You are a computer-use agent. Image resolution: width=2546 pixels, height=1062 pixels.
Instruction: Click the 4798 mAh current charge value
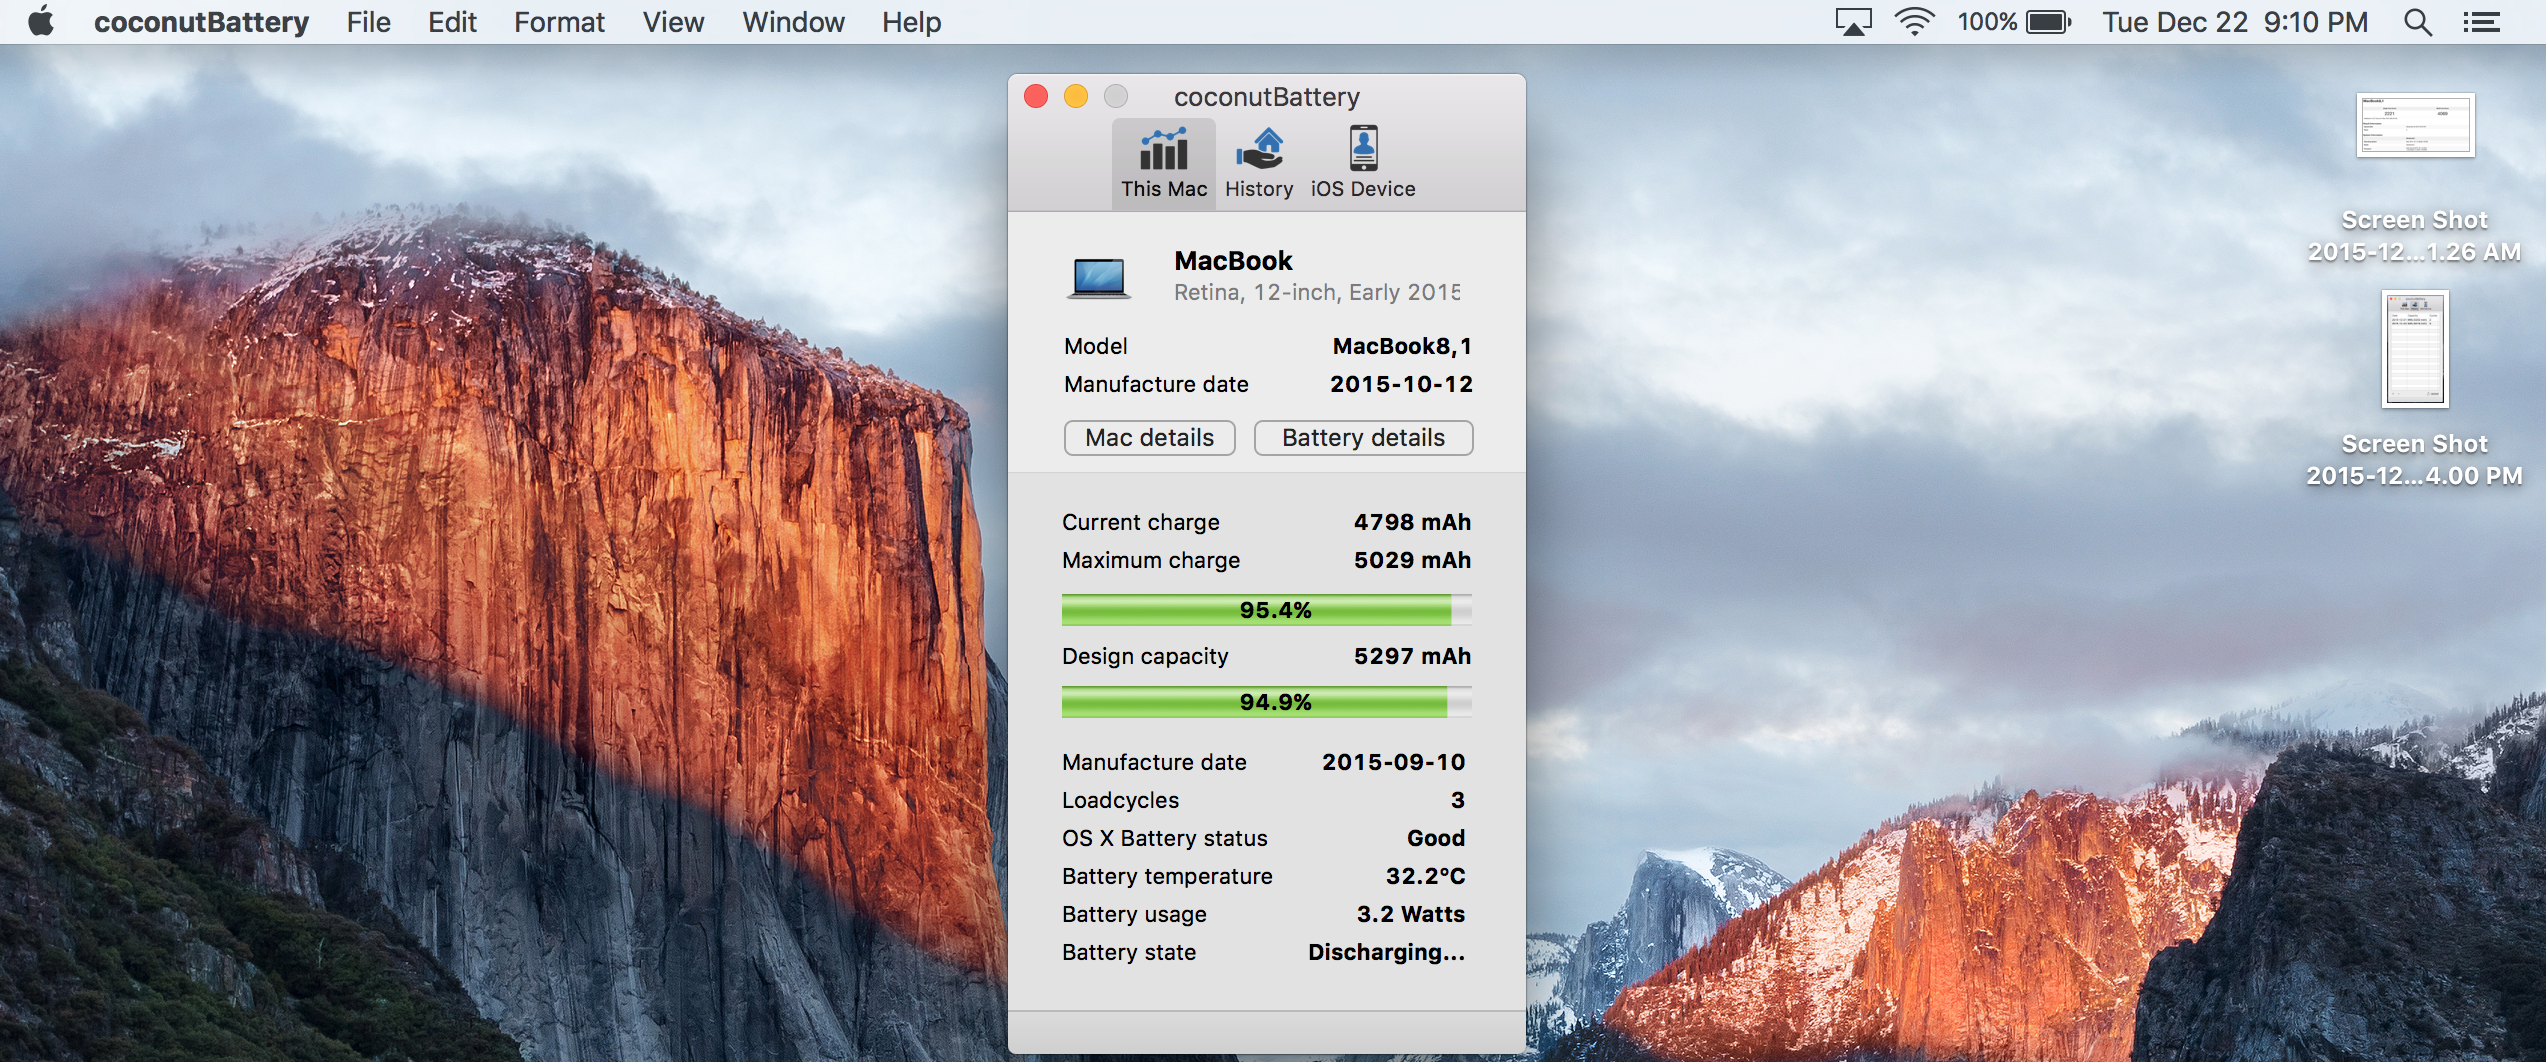pyautogui.click(x=1412, y=522)
